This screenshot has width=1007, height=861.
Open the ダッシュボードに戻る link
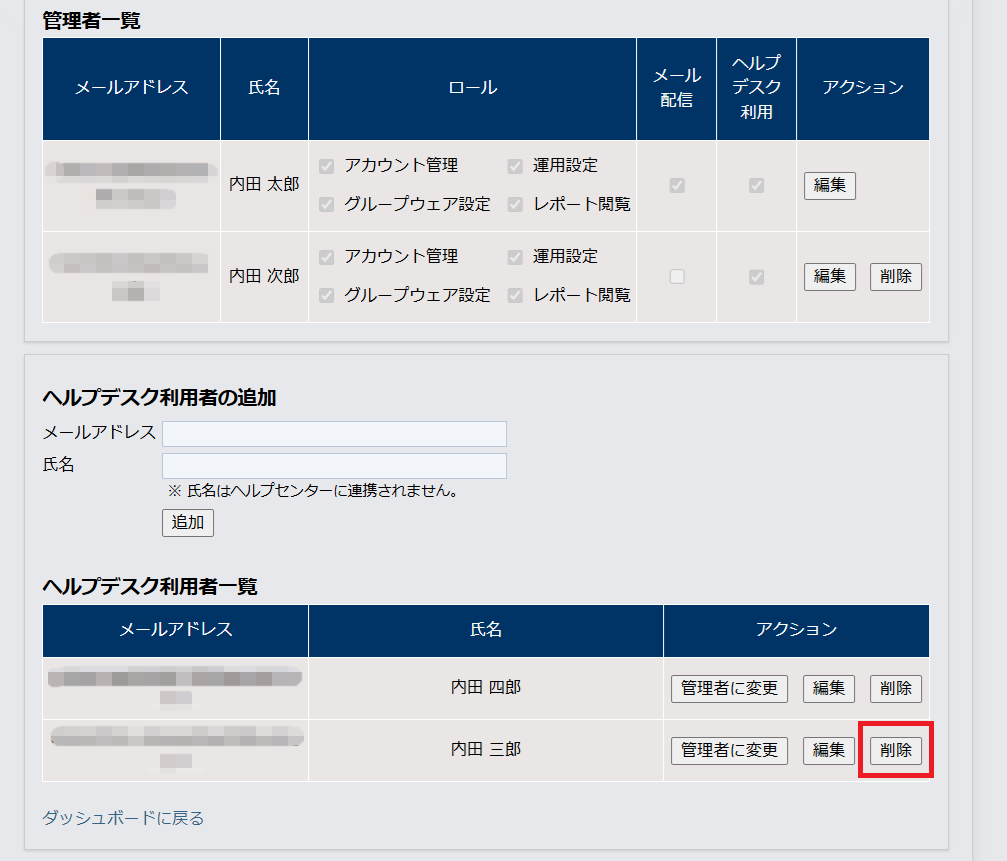pos(123,818)
